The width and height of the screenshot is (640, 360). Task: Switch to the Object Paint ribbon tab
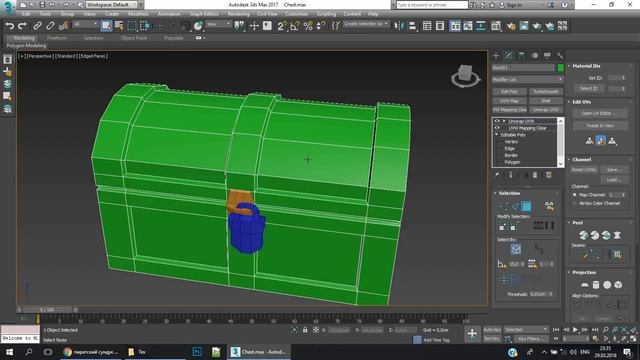tap(133, 38)
